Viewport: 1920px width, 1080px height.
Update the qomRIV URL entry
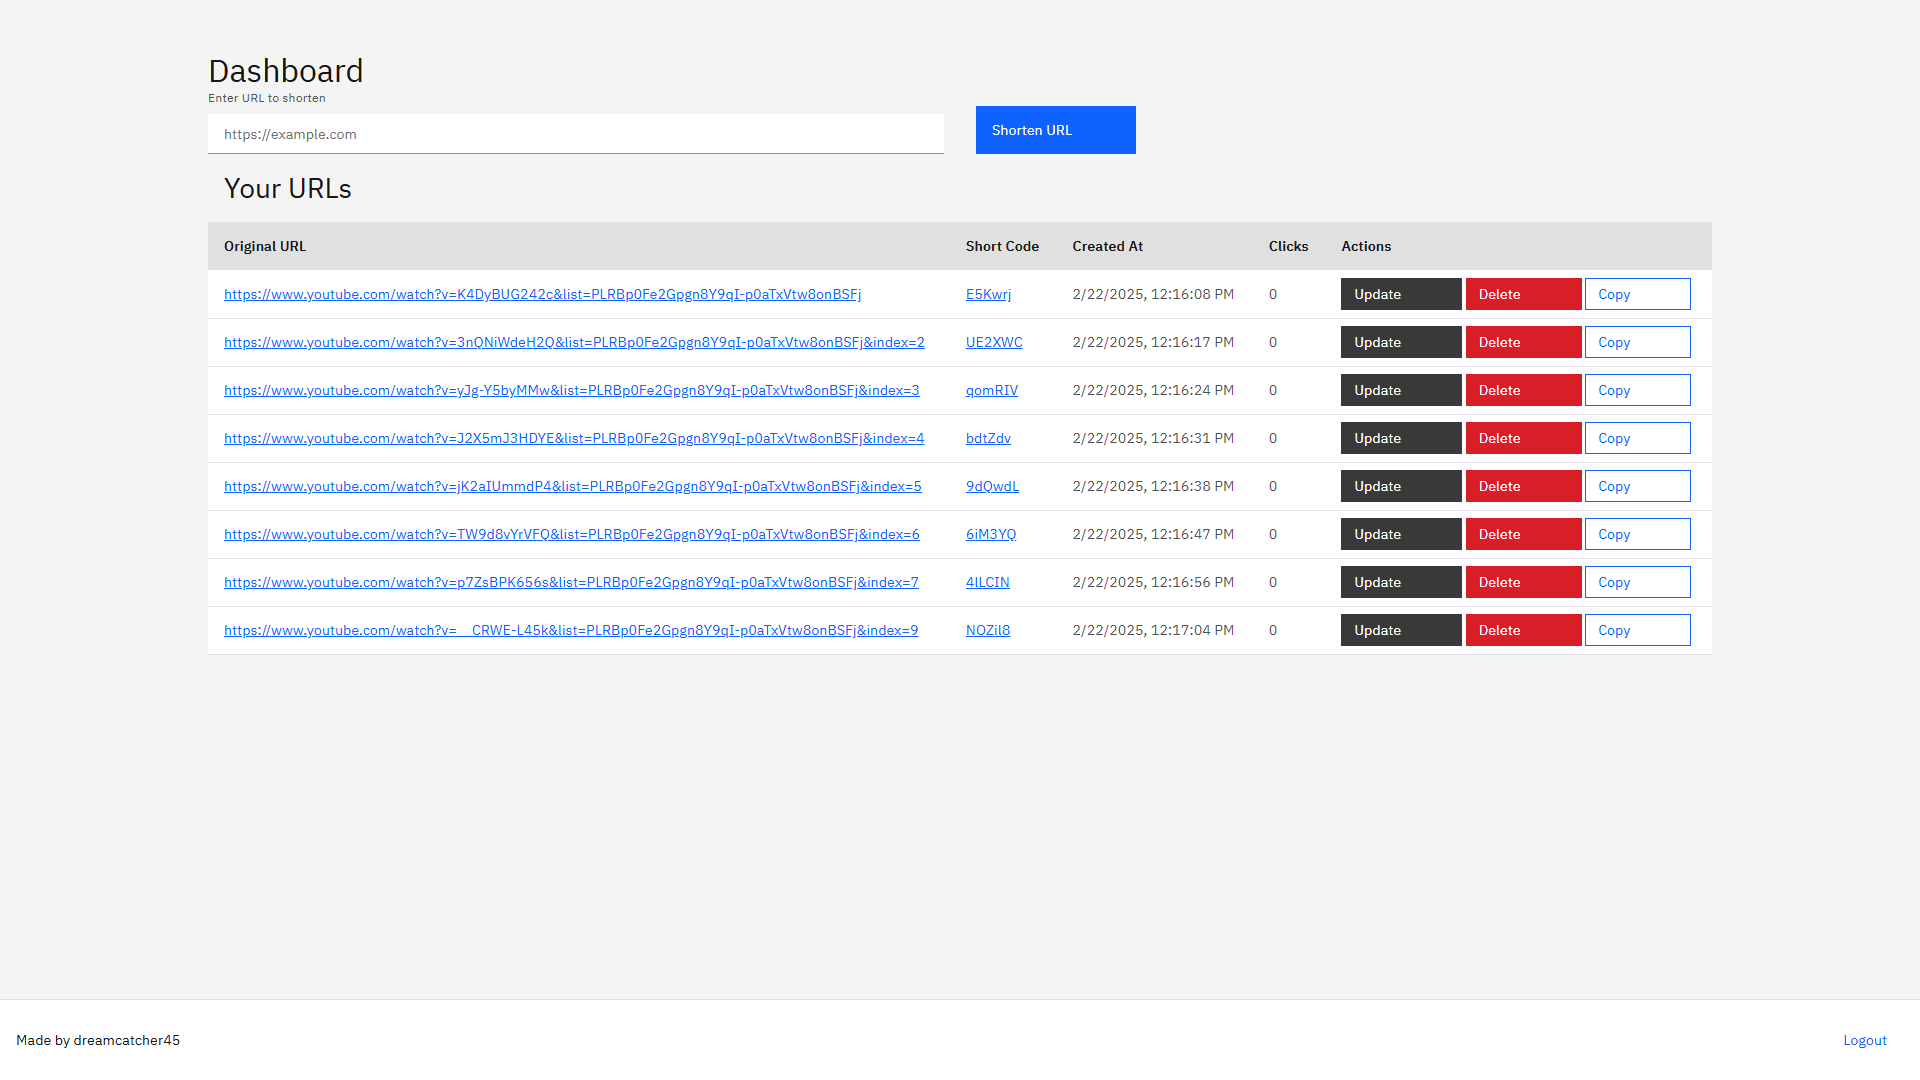point(1401,390)
